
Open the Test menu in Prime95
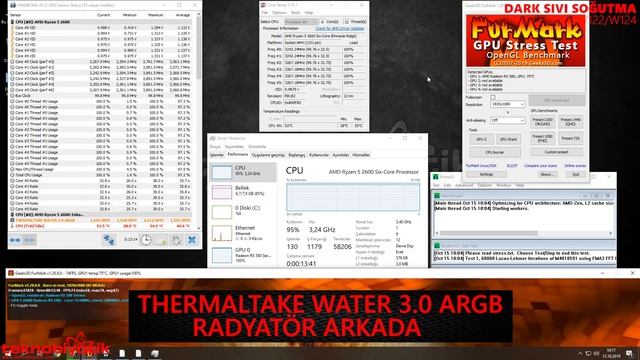coord(436,185)
